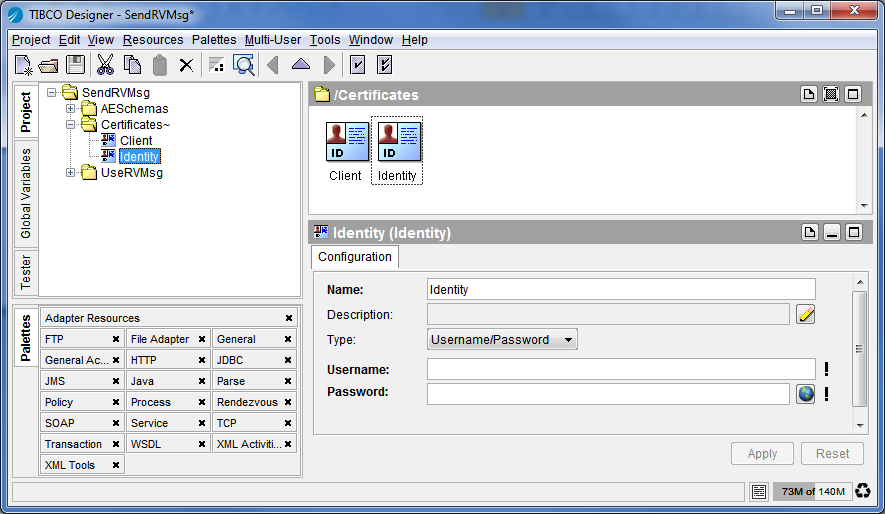
Task: Minimize the Identity configuration panel
Action: tap(832, 232)
